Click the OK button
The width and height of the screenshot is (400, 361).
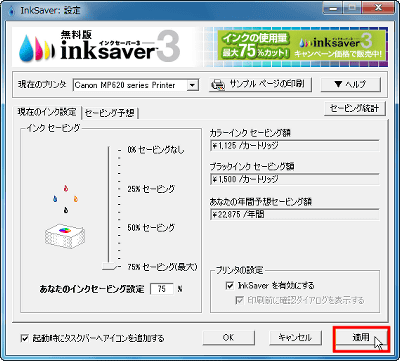tap(229, 338)
